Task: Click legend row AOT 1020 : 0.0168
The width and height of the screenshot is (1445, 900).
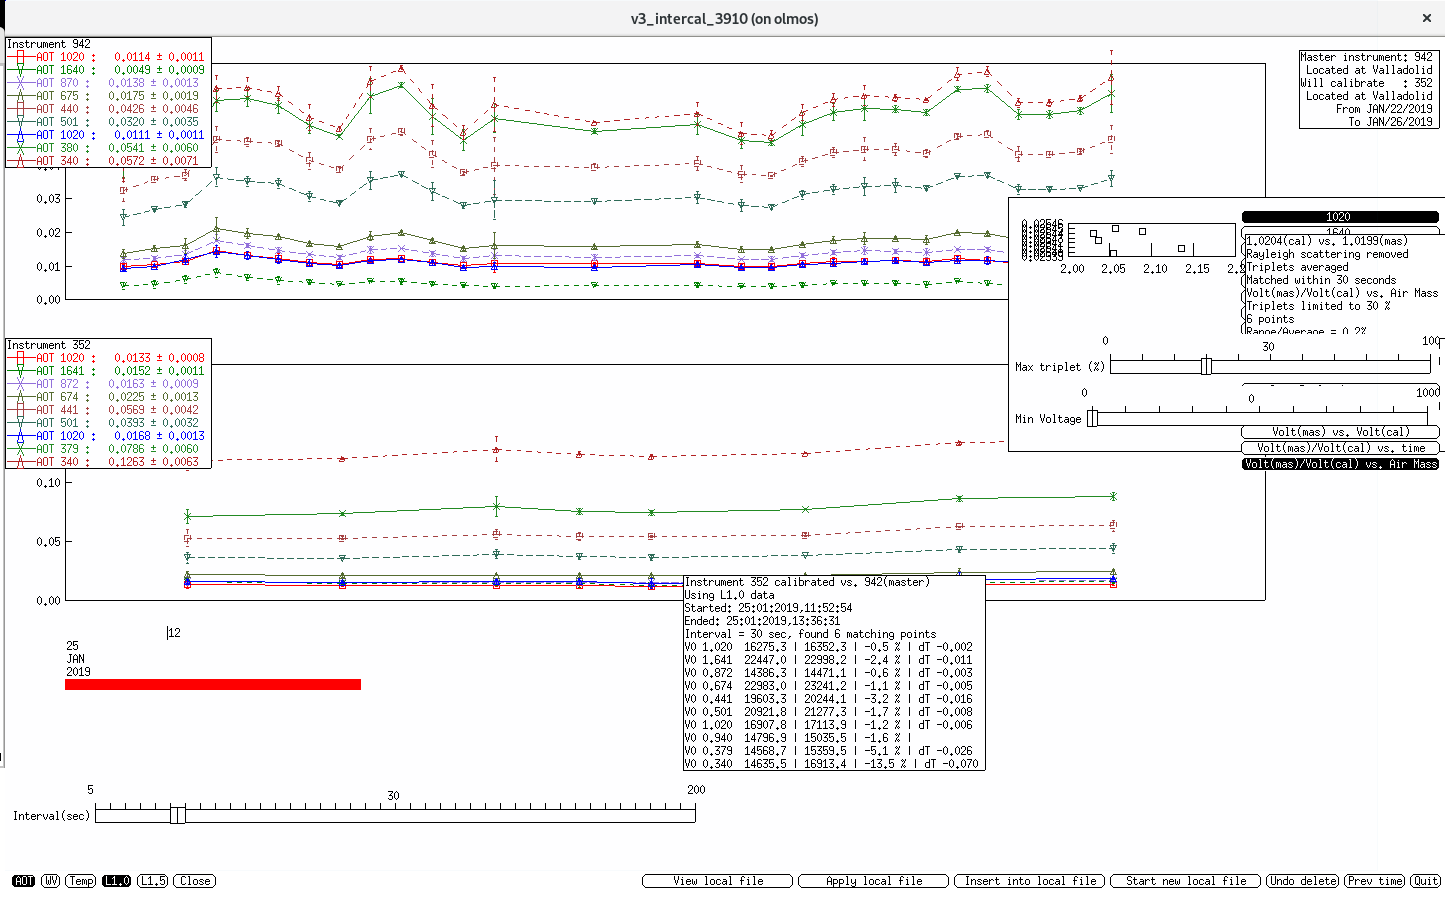Action: [107, 436]
